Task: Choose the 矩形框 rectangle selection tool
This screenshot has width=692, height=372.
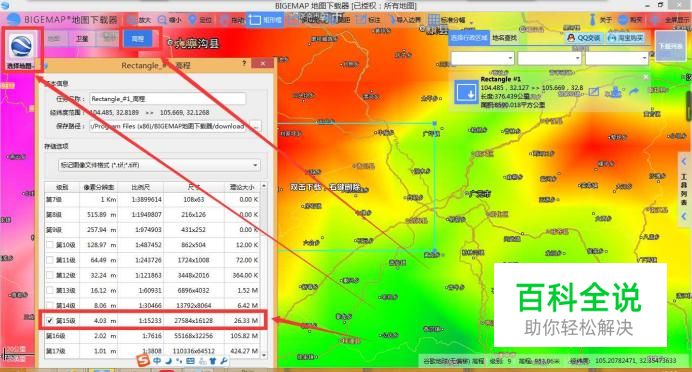Action: click(265, 20)
